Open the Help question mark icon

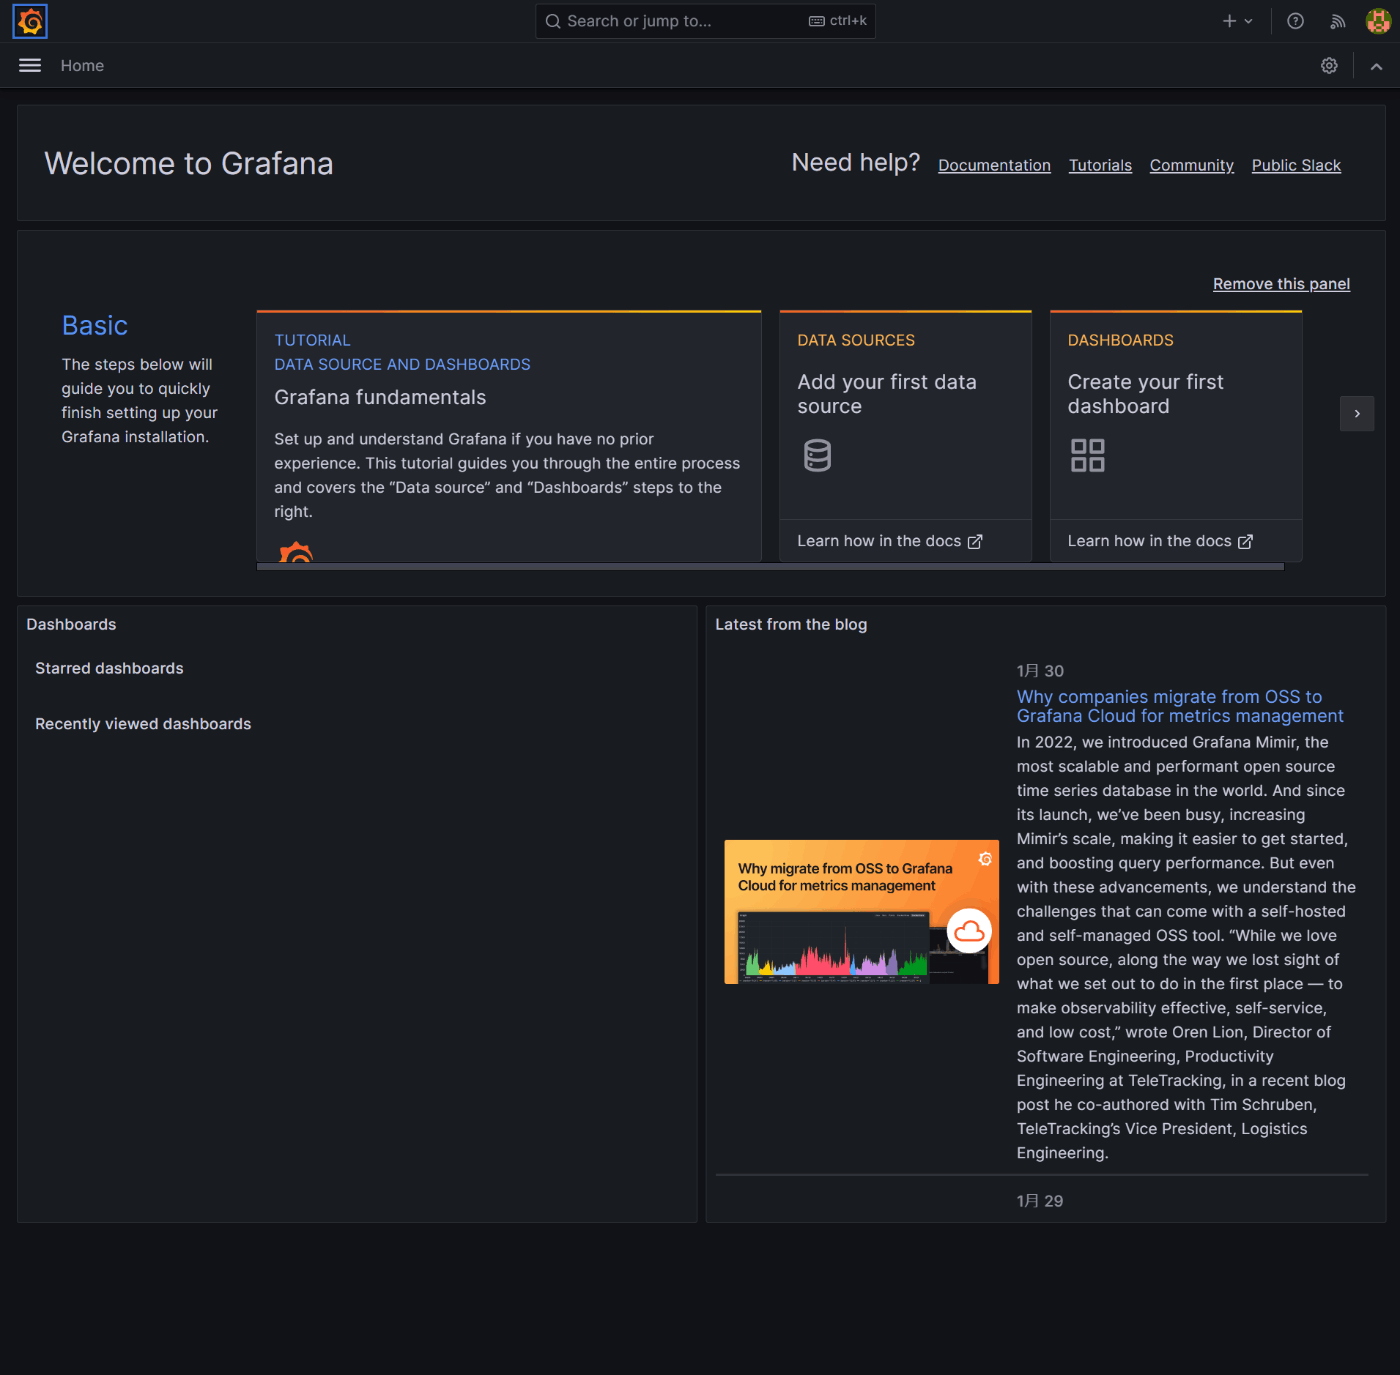[x=1295, y=21]
